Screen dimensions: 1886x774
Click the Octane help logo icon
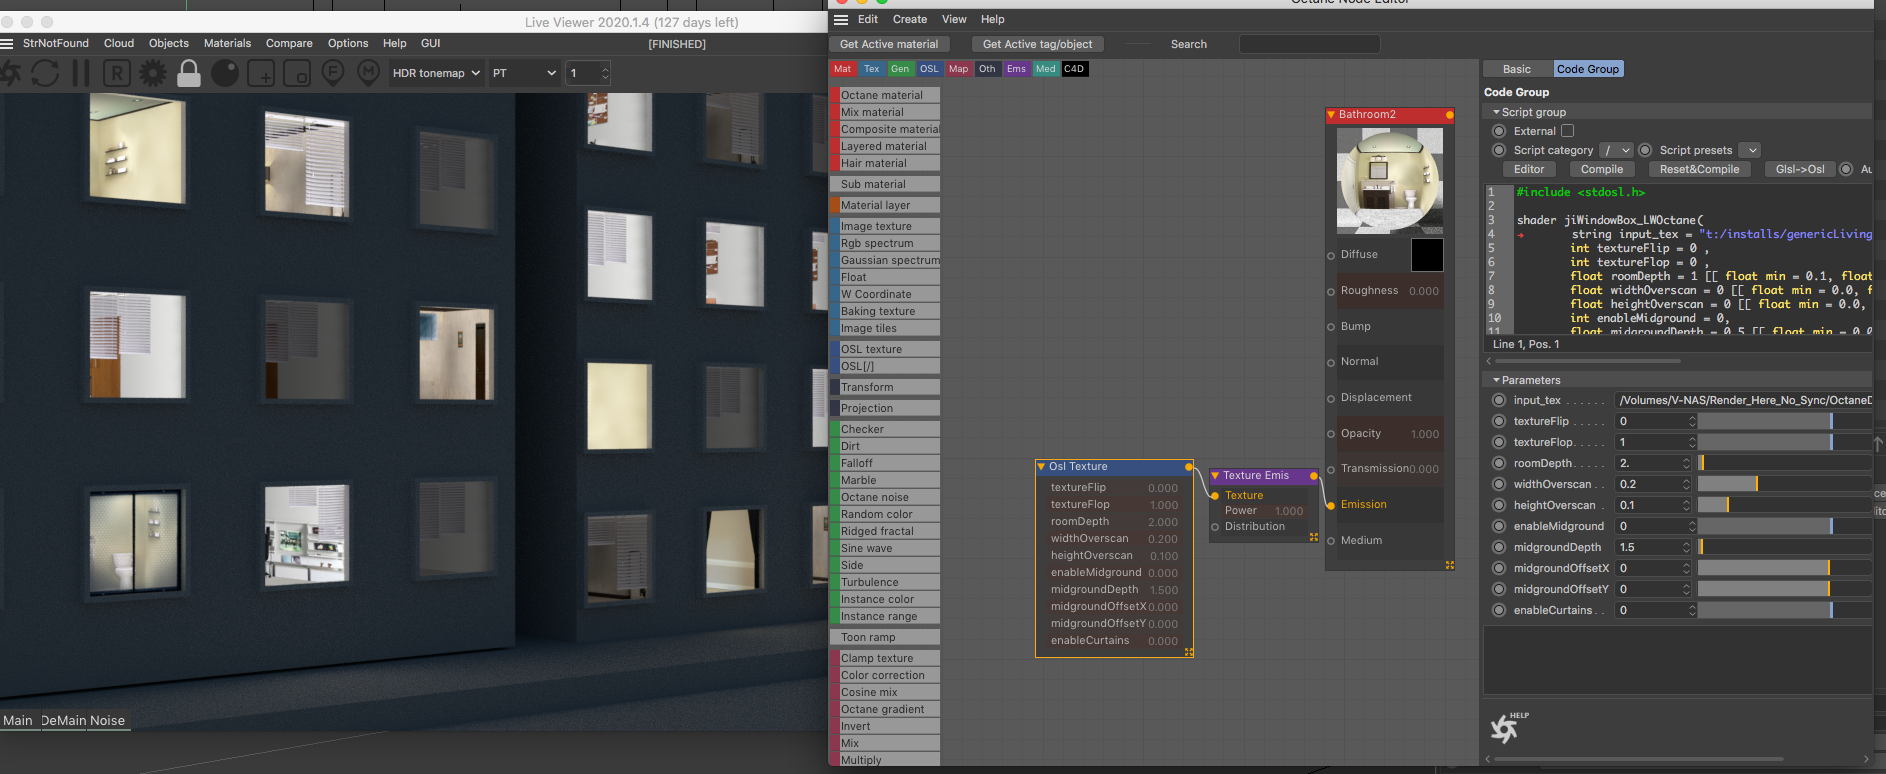coord(1507,728)
